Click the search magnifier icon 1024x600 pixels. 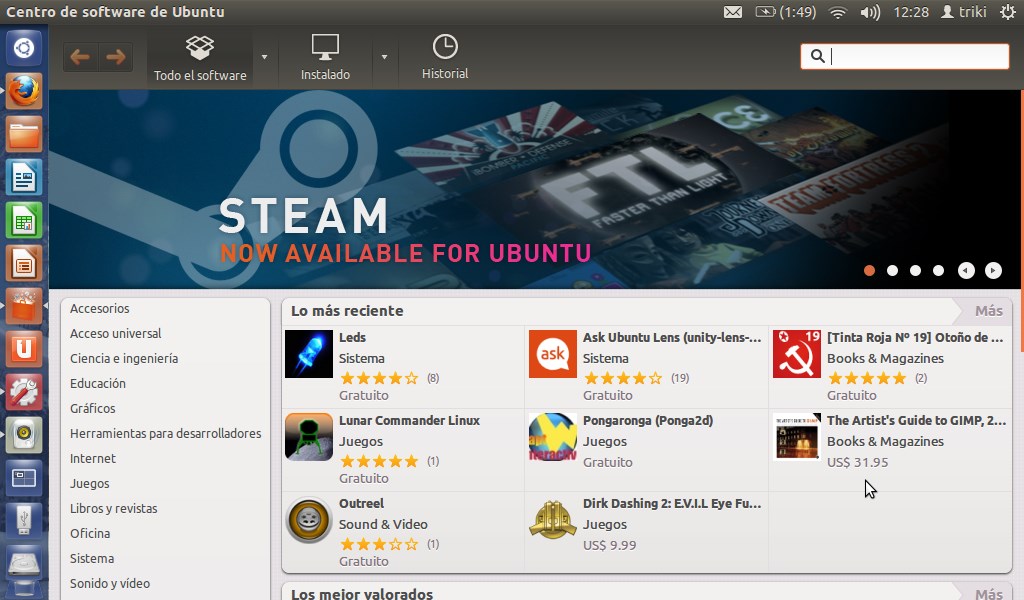pos(817,56)
